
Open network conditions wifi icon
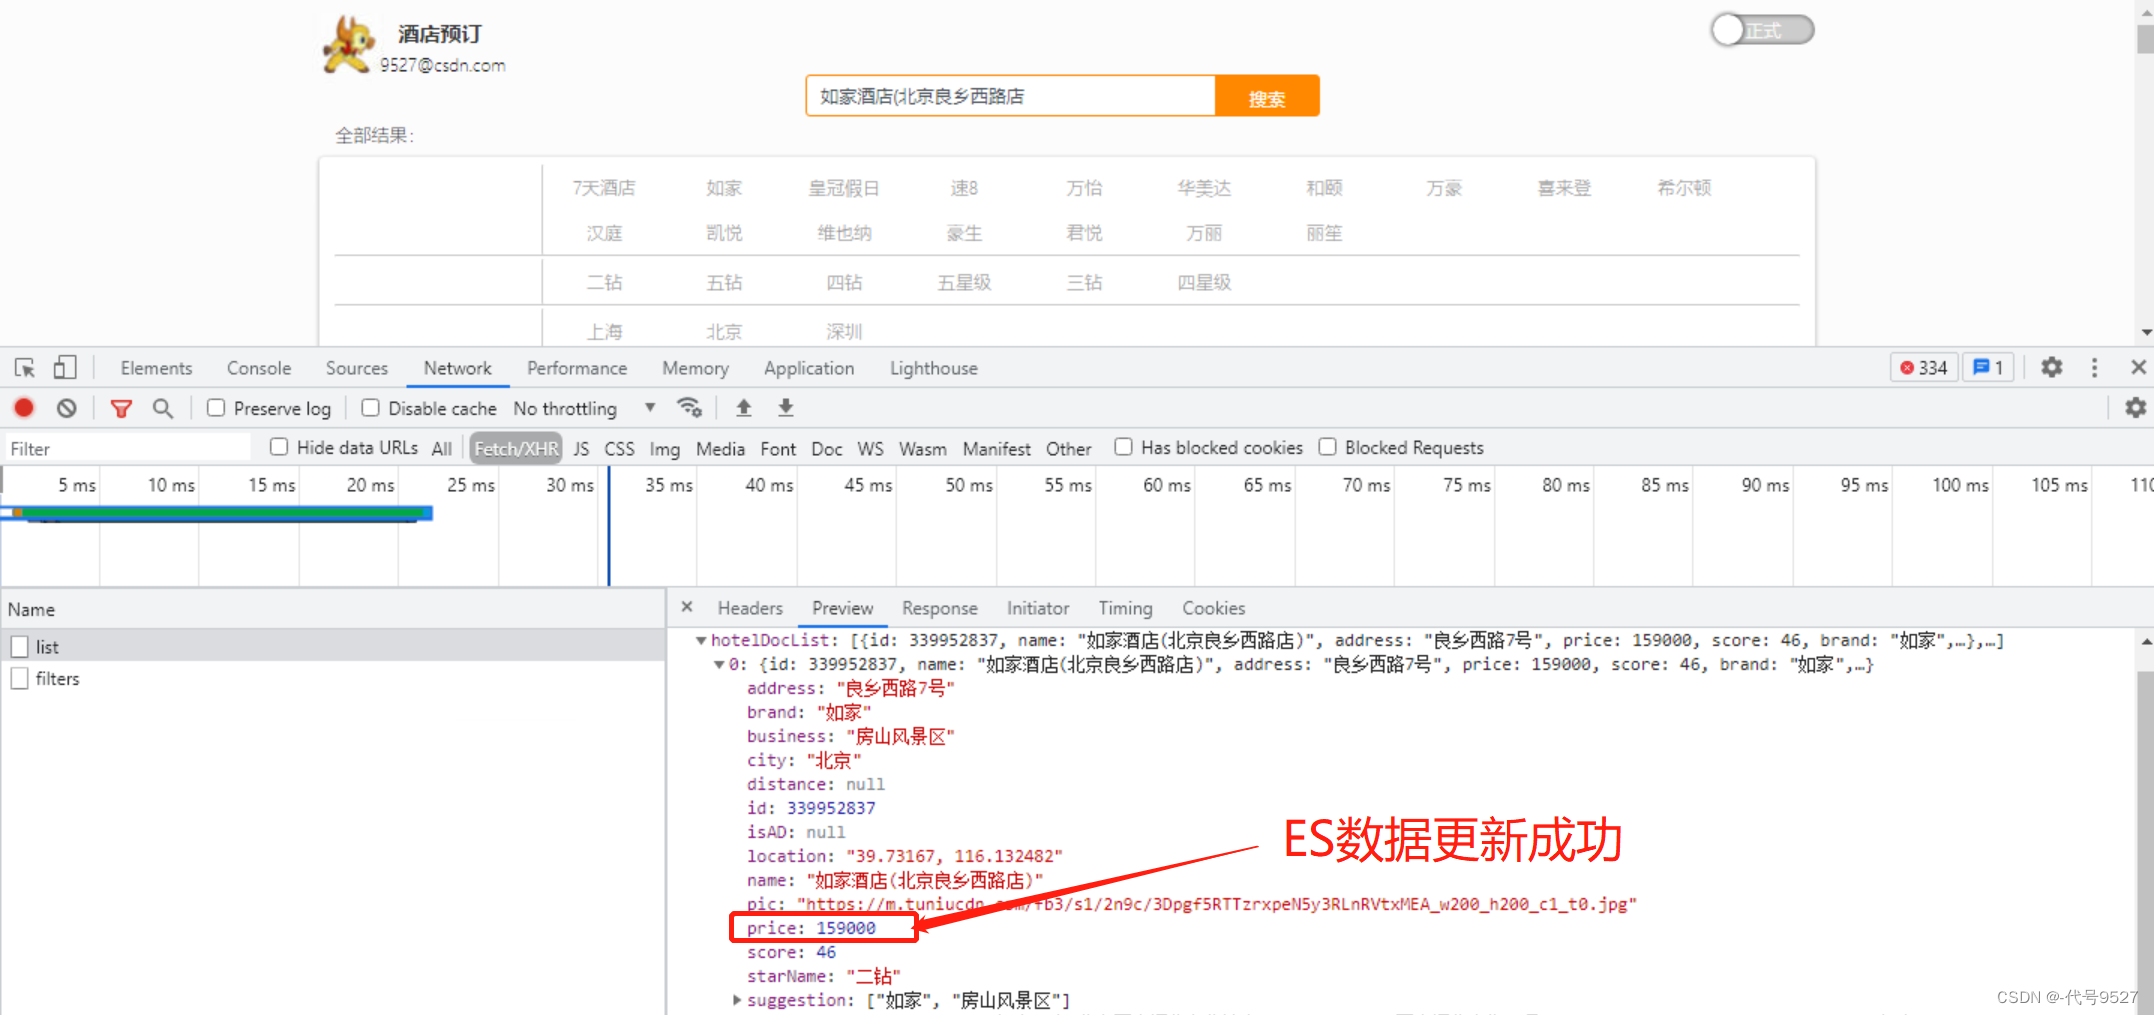[689, 407]
